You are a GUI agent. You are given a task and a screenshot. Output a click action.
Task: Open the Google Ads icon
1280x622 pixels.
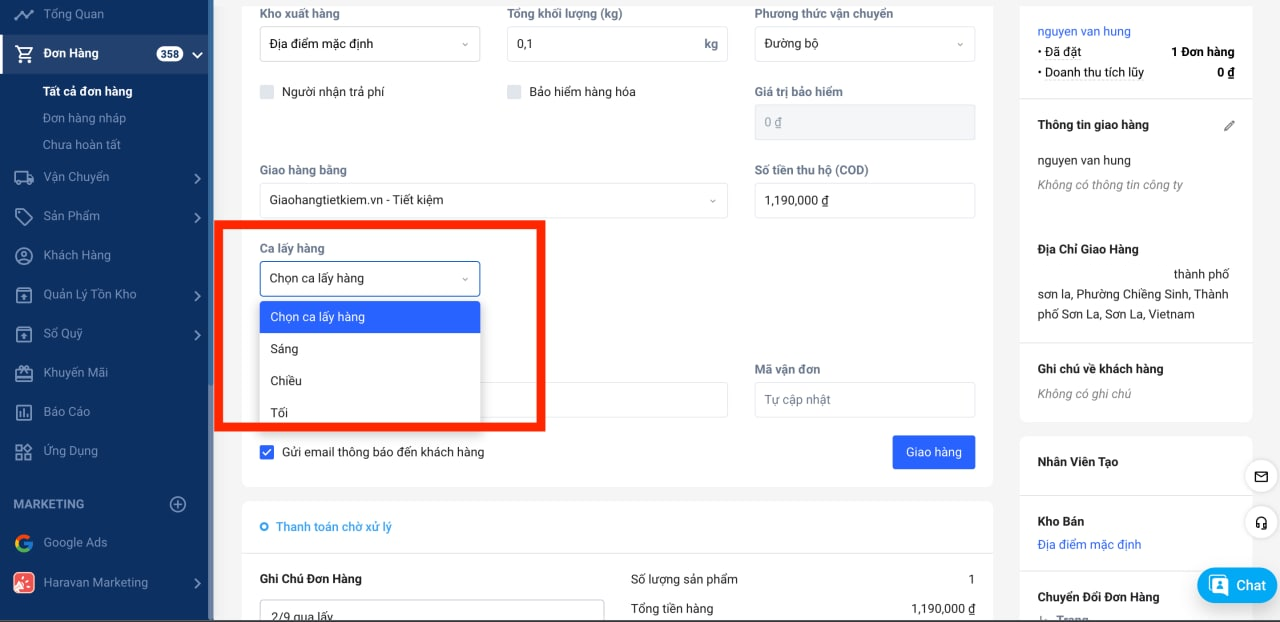[24, 543]
